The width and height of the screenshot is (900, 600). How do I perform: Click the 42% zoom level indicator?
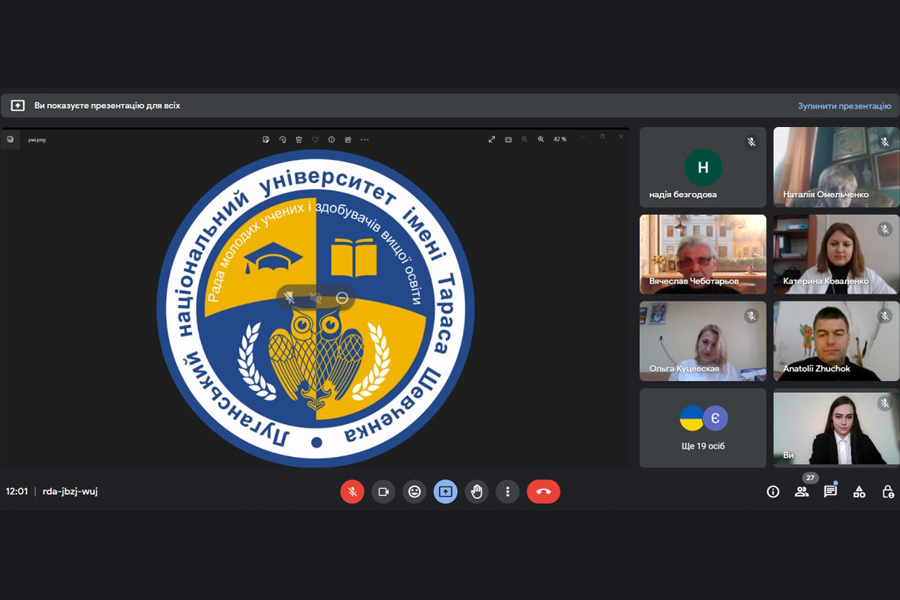(x=560, y=140)
